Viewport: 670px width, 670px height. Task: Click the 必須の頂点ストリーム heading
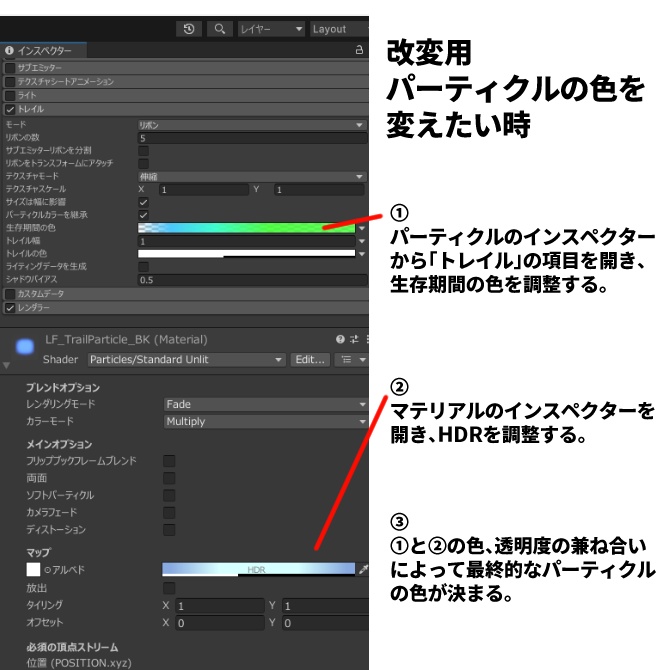click(72, 647)
